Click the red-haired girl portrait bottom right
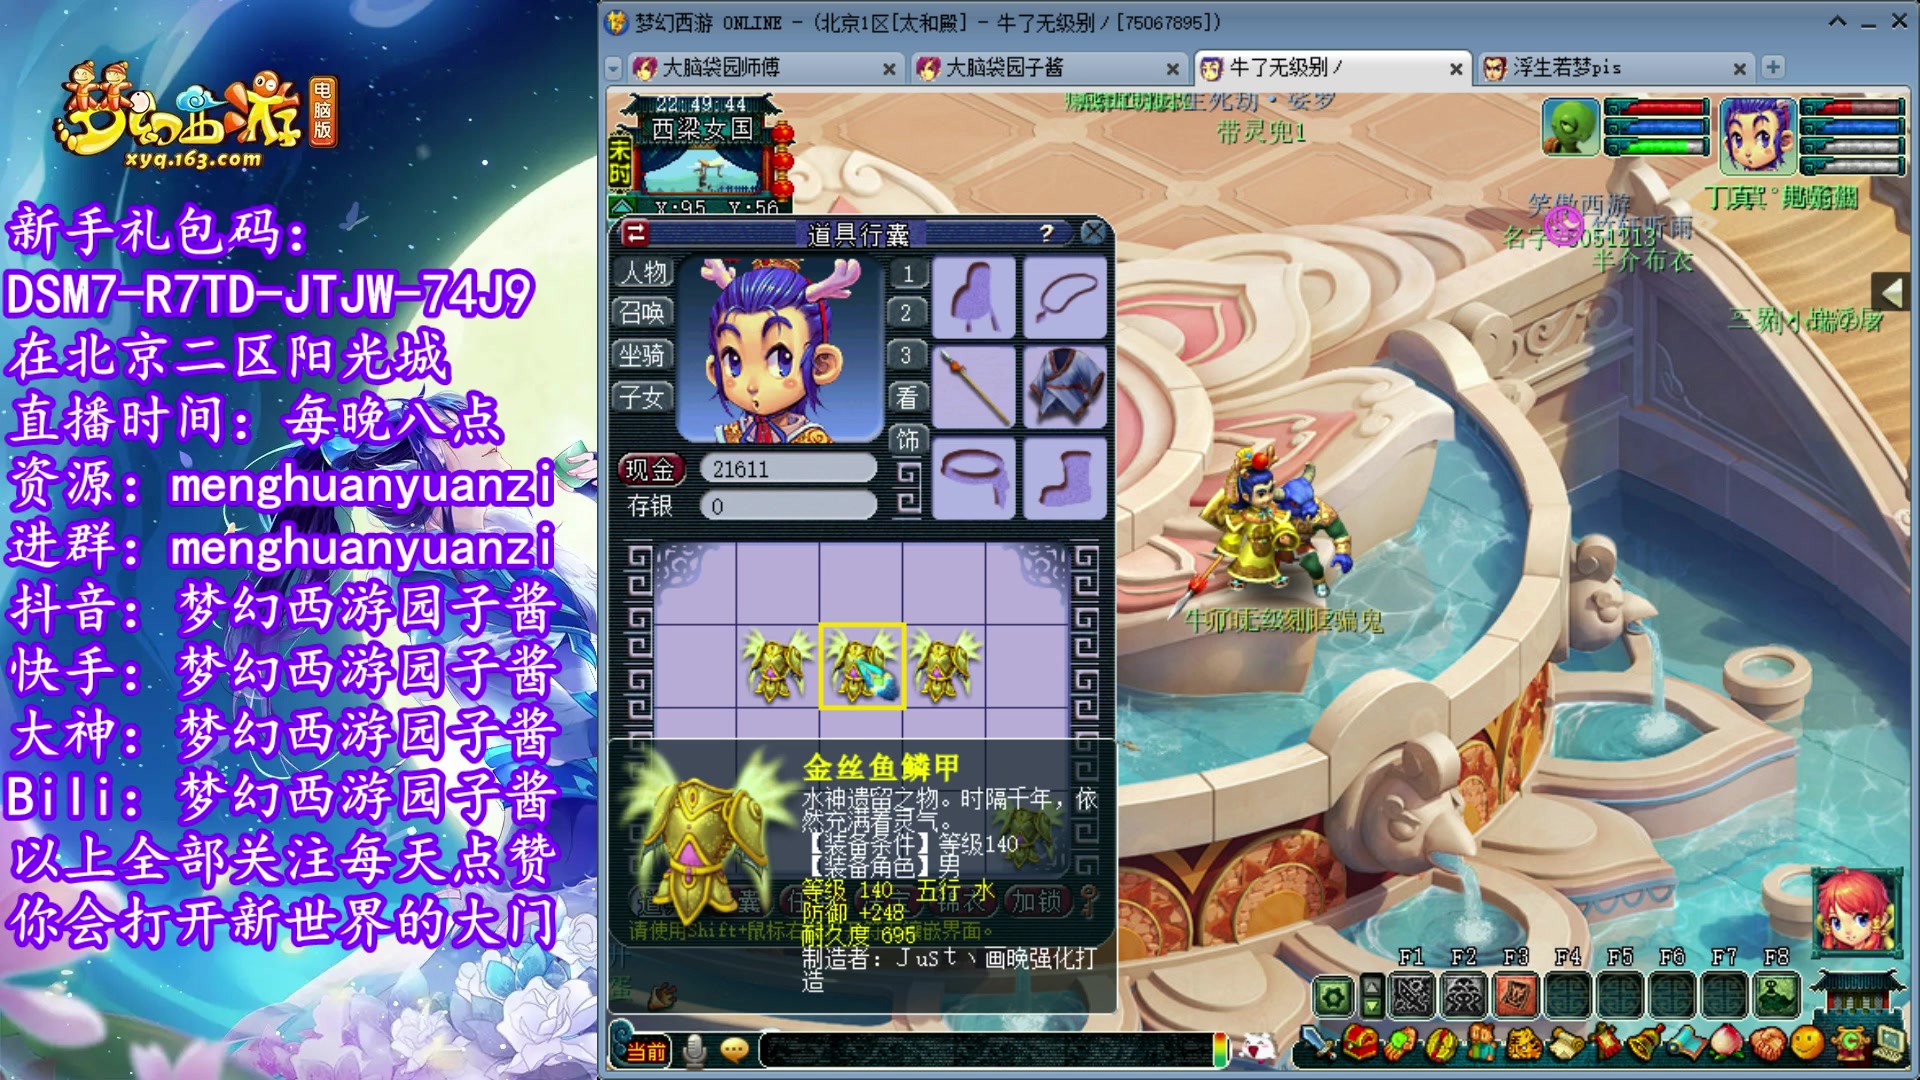This screenshot has height=1080, width=1920. click(1858, 911)
